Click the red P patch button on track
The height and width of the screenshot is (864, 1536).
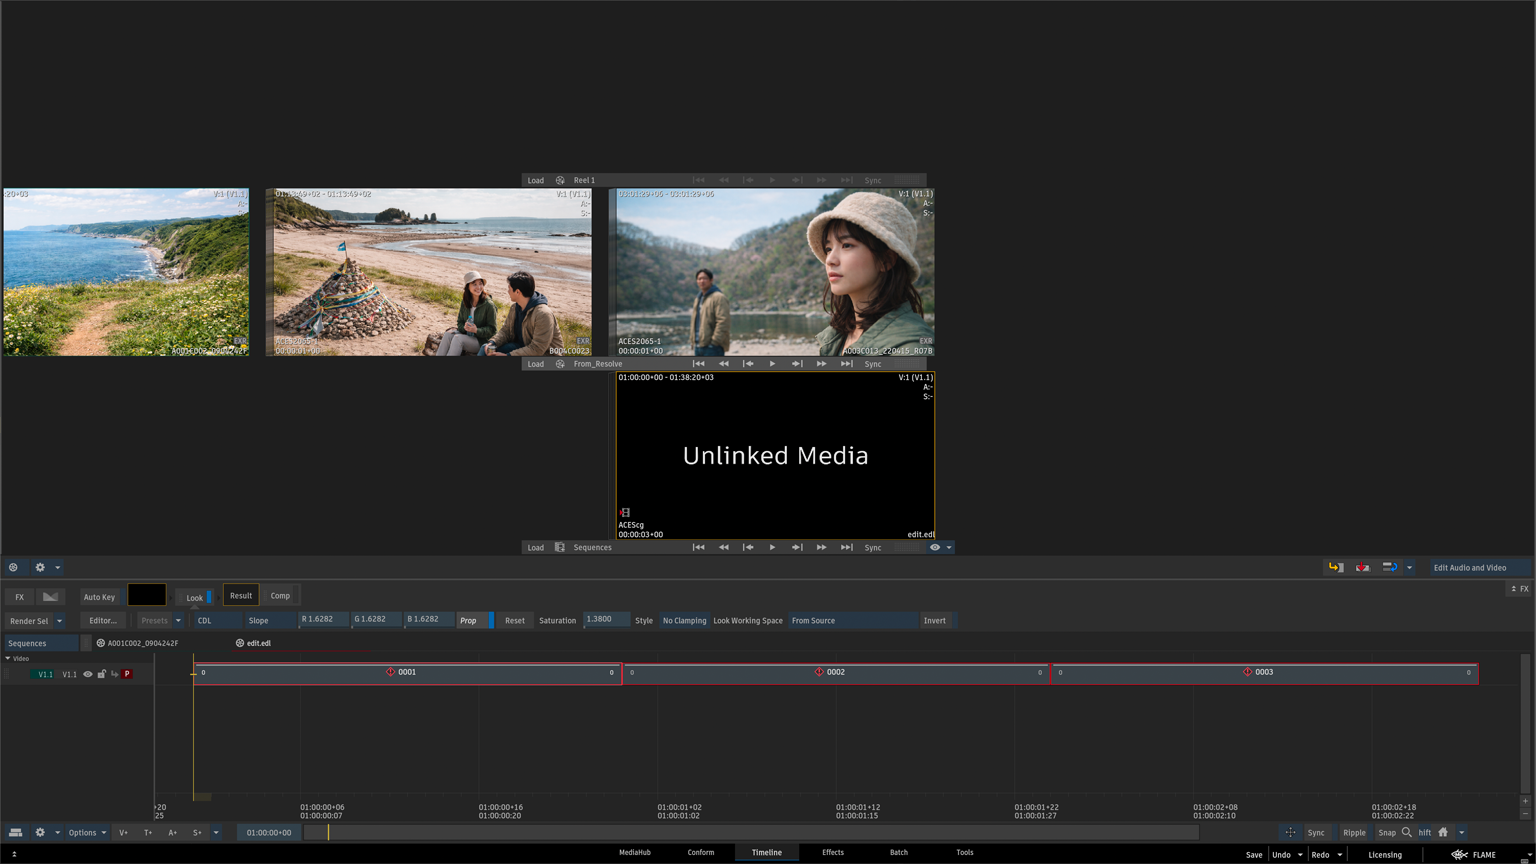tap(127, 674)
